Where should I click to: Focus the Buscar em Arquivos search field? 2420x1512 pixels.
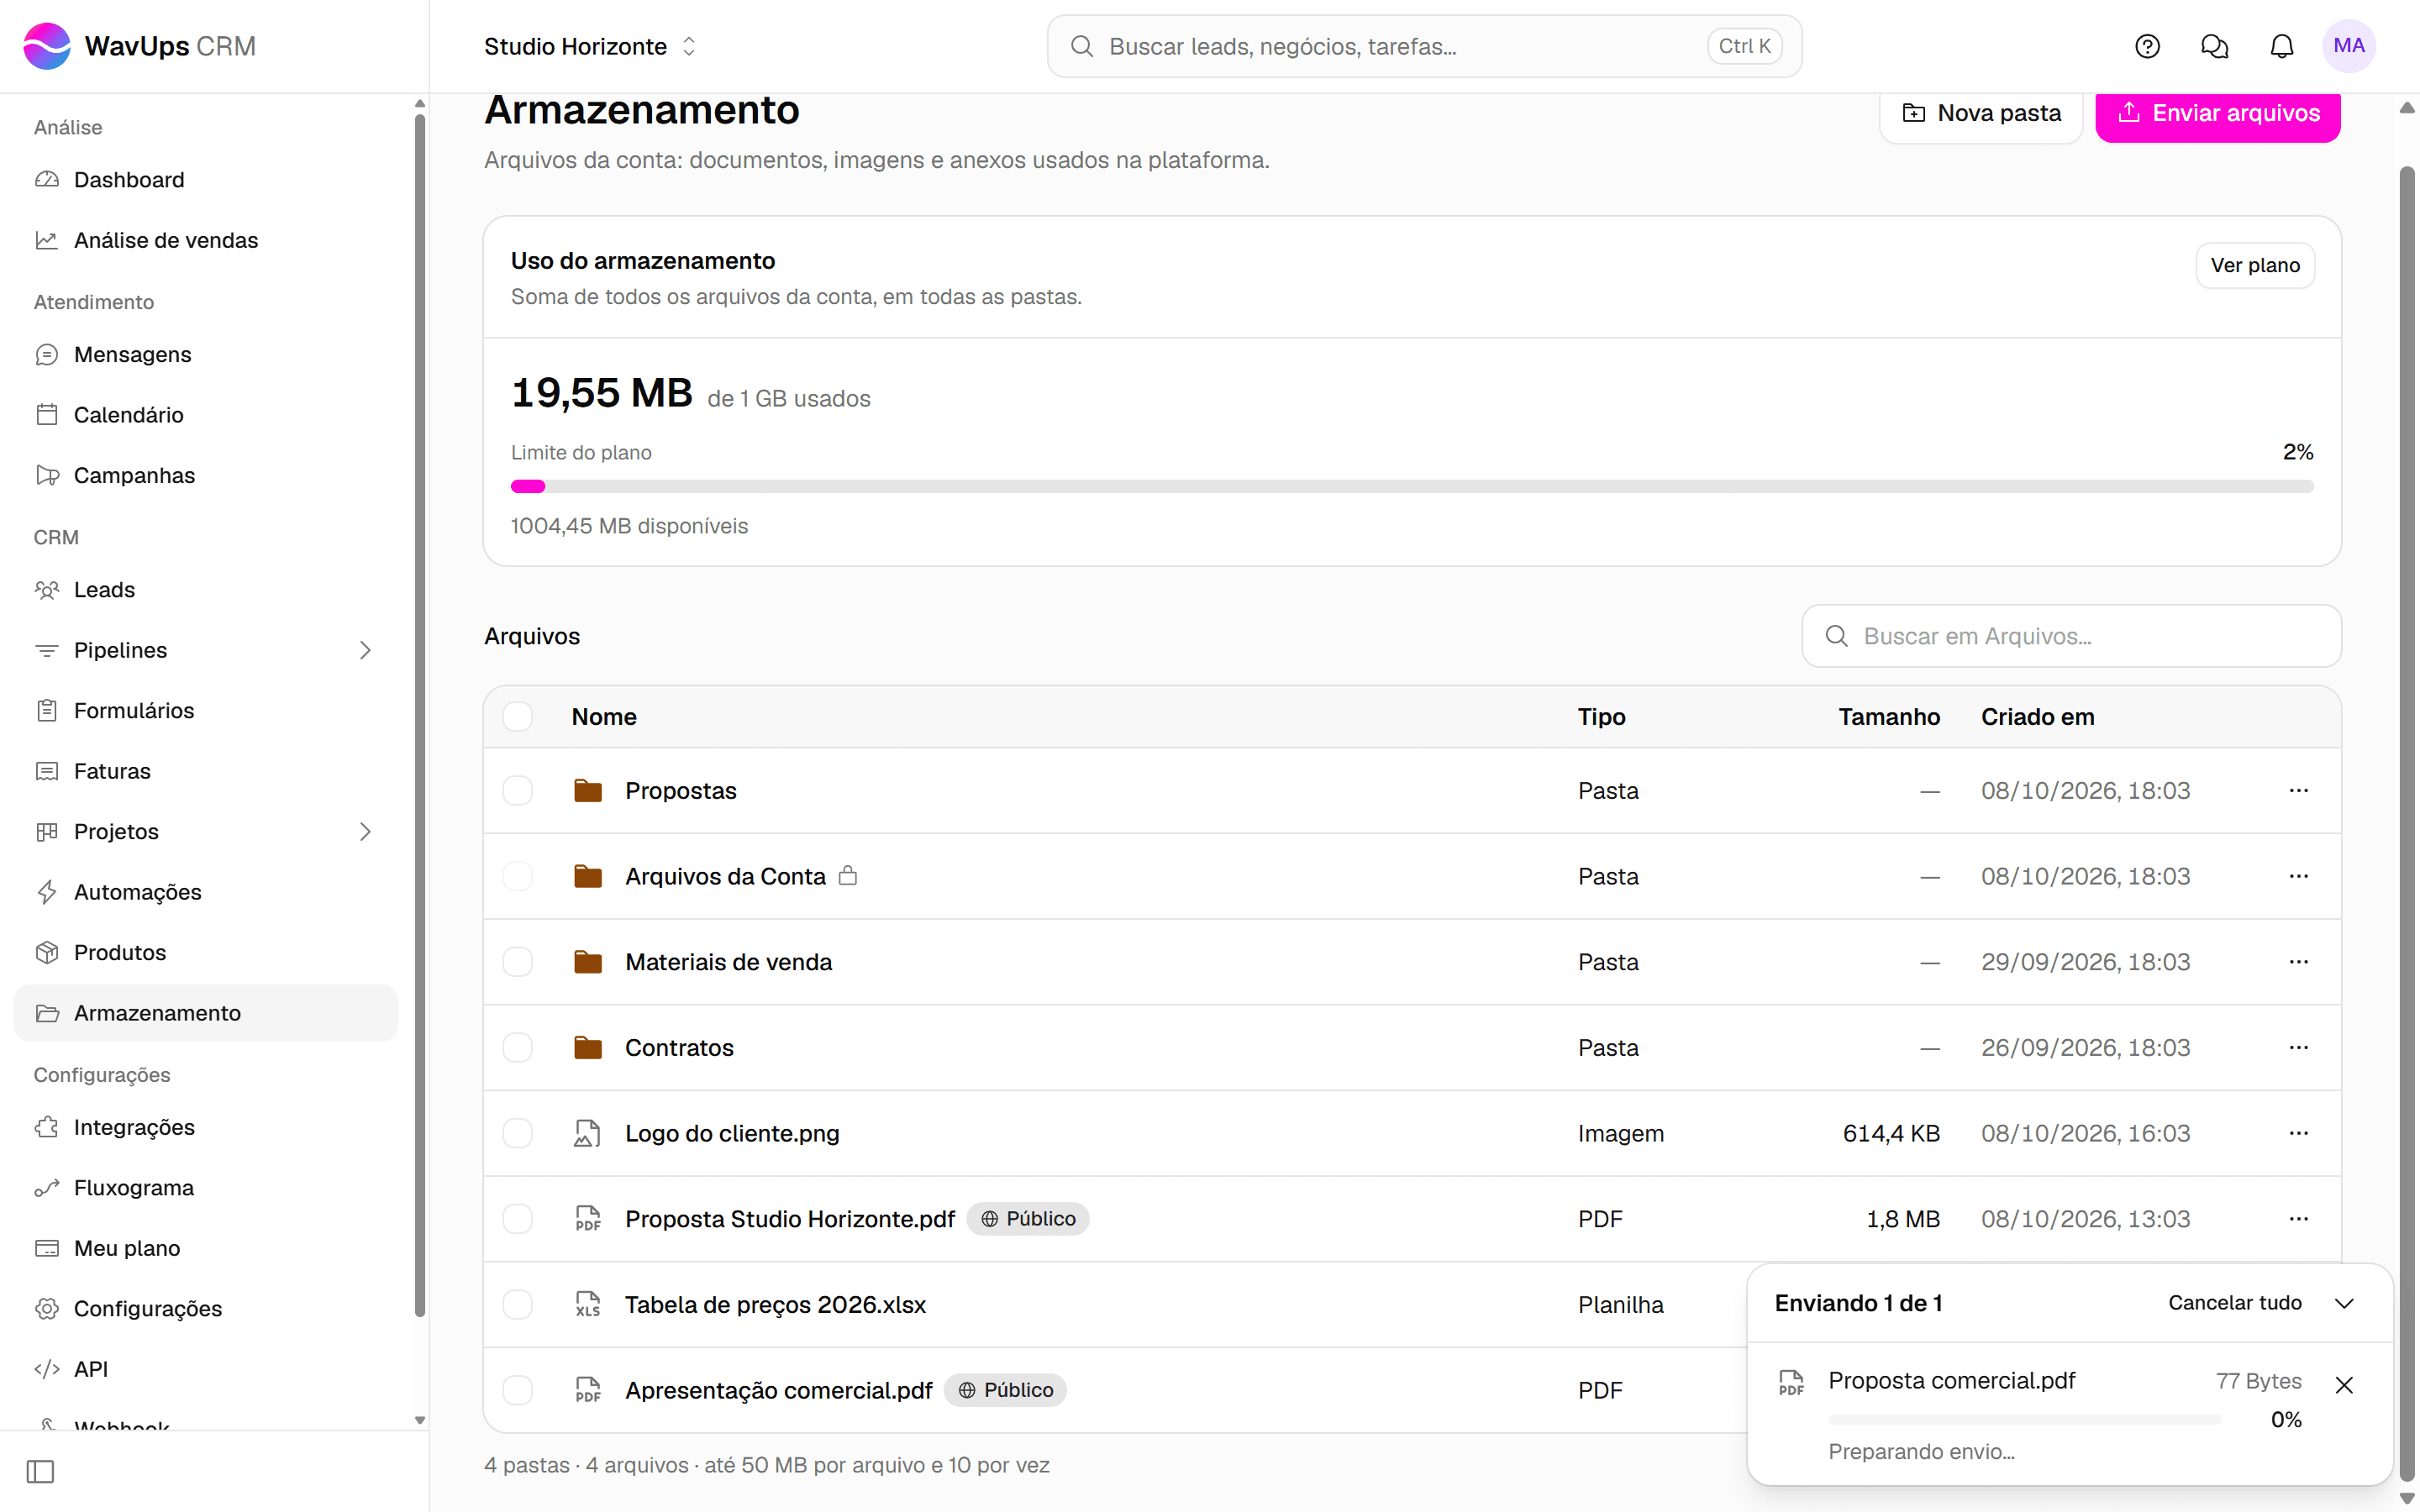point(2070,636)
